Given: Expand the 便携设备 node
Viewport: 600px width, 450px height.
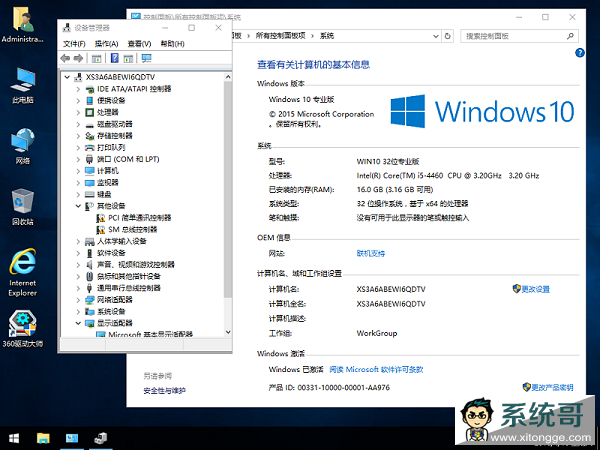Looking at the screenshot, I should pyautogui.click(x=78, y=101).
